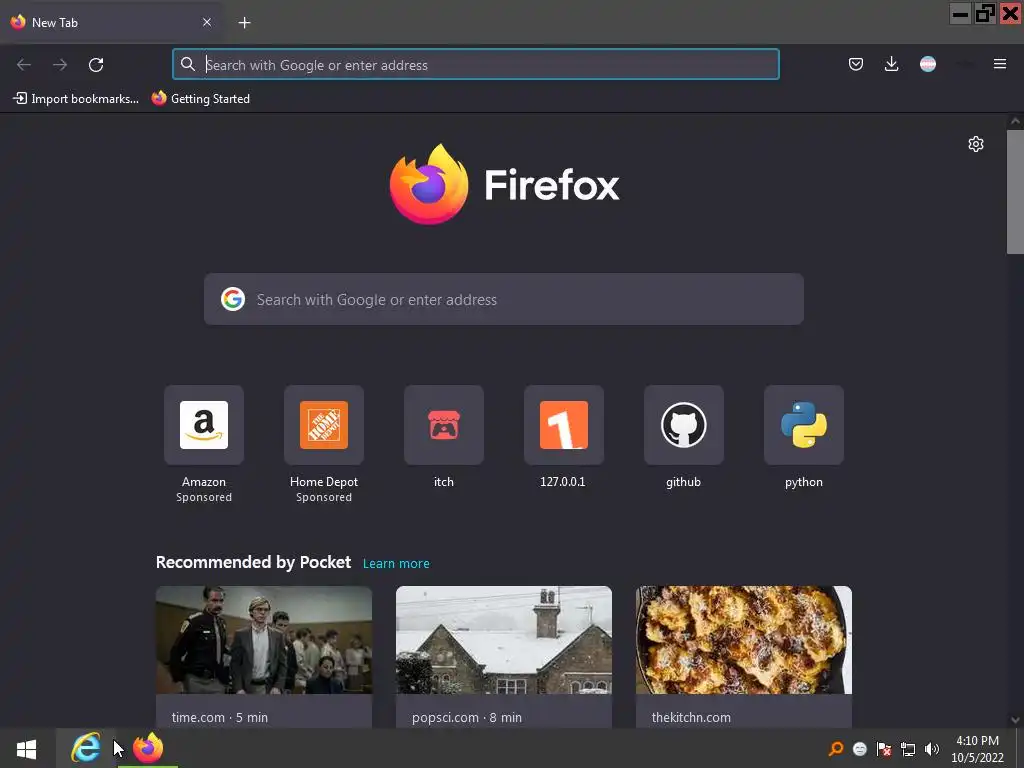This screenshot has width=1024, height=768.
Task: Launch Internet Explorer from taskbar
Action: pyautogui.click(x=86, y=748)
